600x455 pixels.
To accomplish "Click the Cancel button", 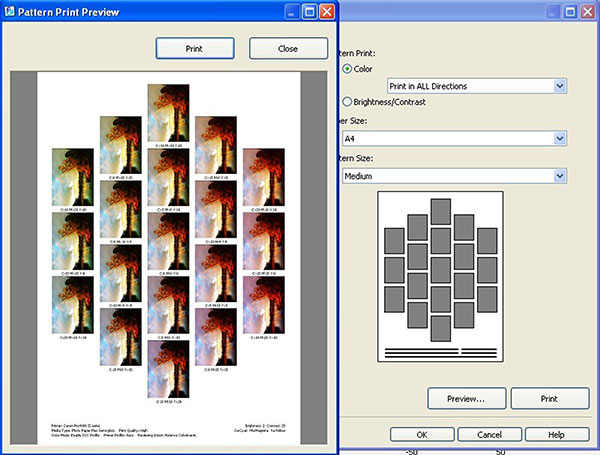I will [489, 435].
